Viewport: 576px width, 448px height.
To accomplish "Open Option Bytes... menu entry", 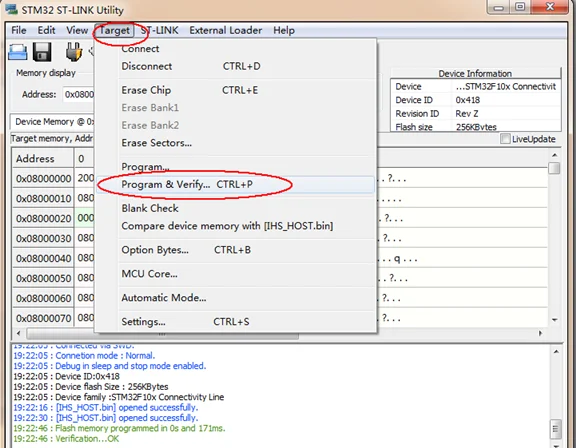I will pos(235,250).
